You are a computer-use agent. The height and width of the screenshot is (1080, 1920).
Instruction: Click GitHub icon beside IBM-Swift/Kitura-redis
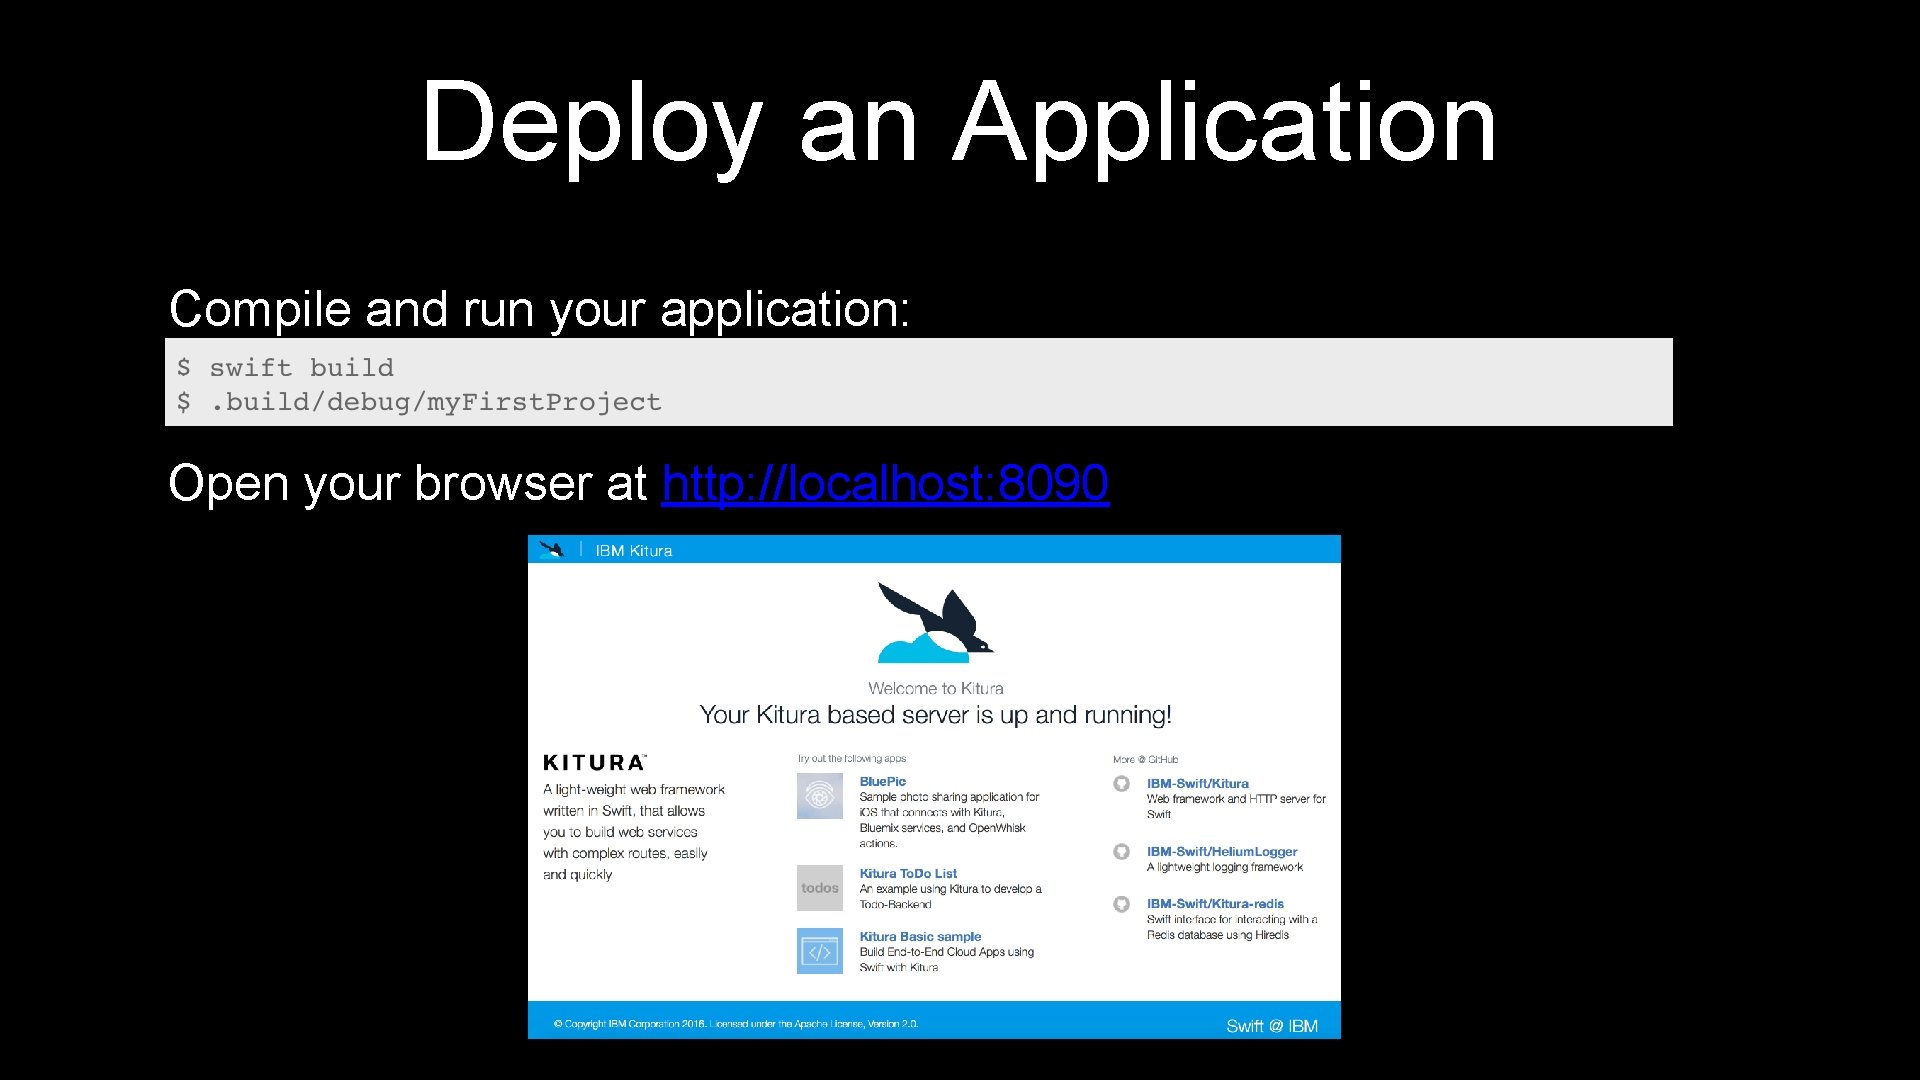coord(1121,904)
